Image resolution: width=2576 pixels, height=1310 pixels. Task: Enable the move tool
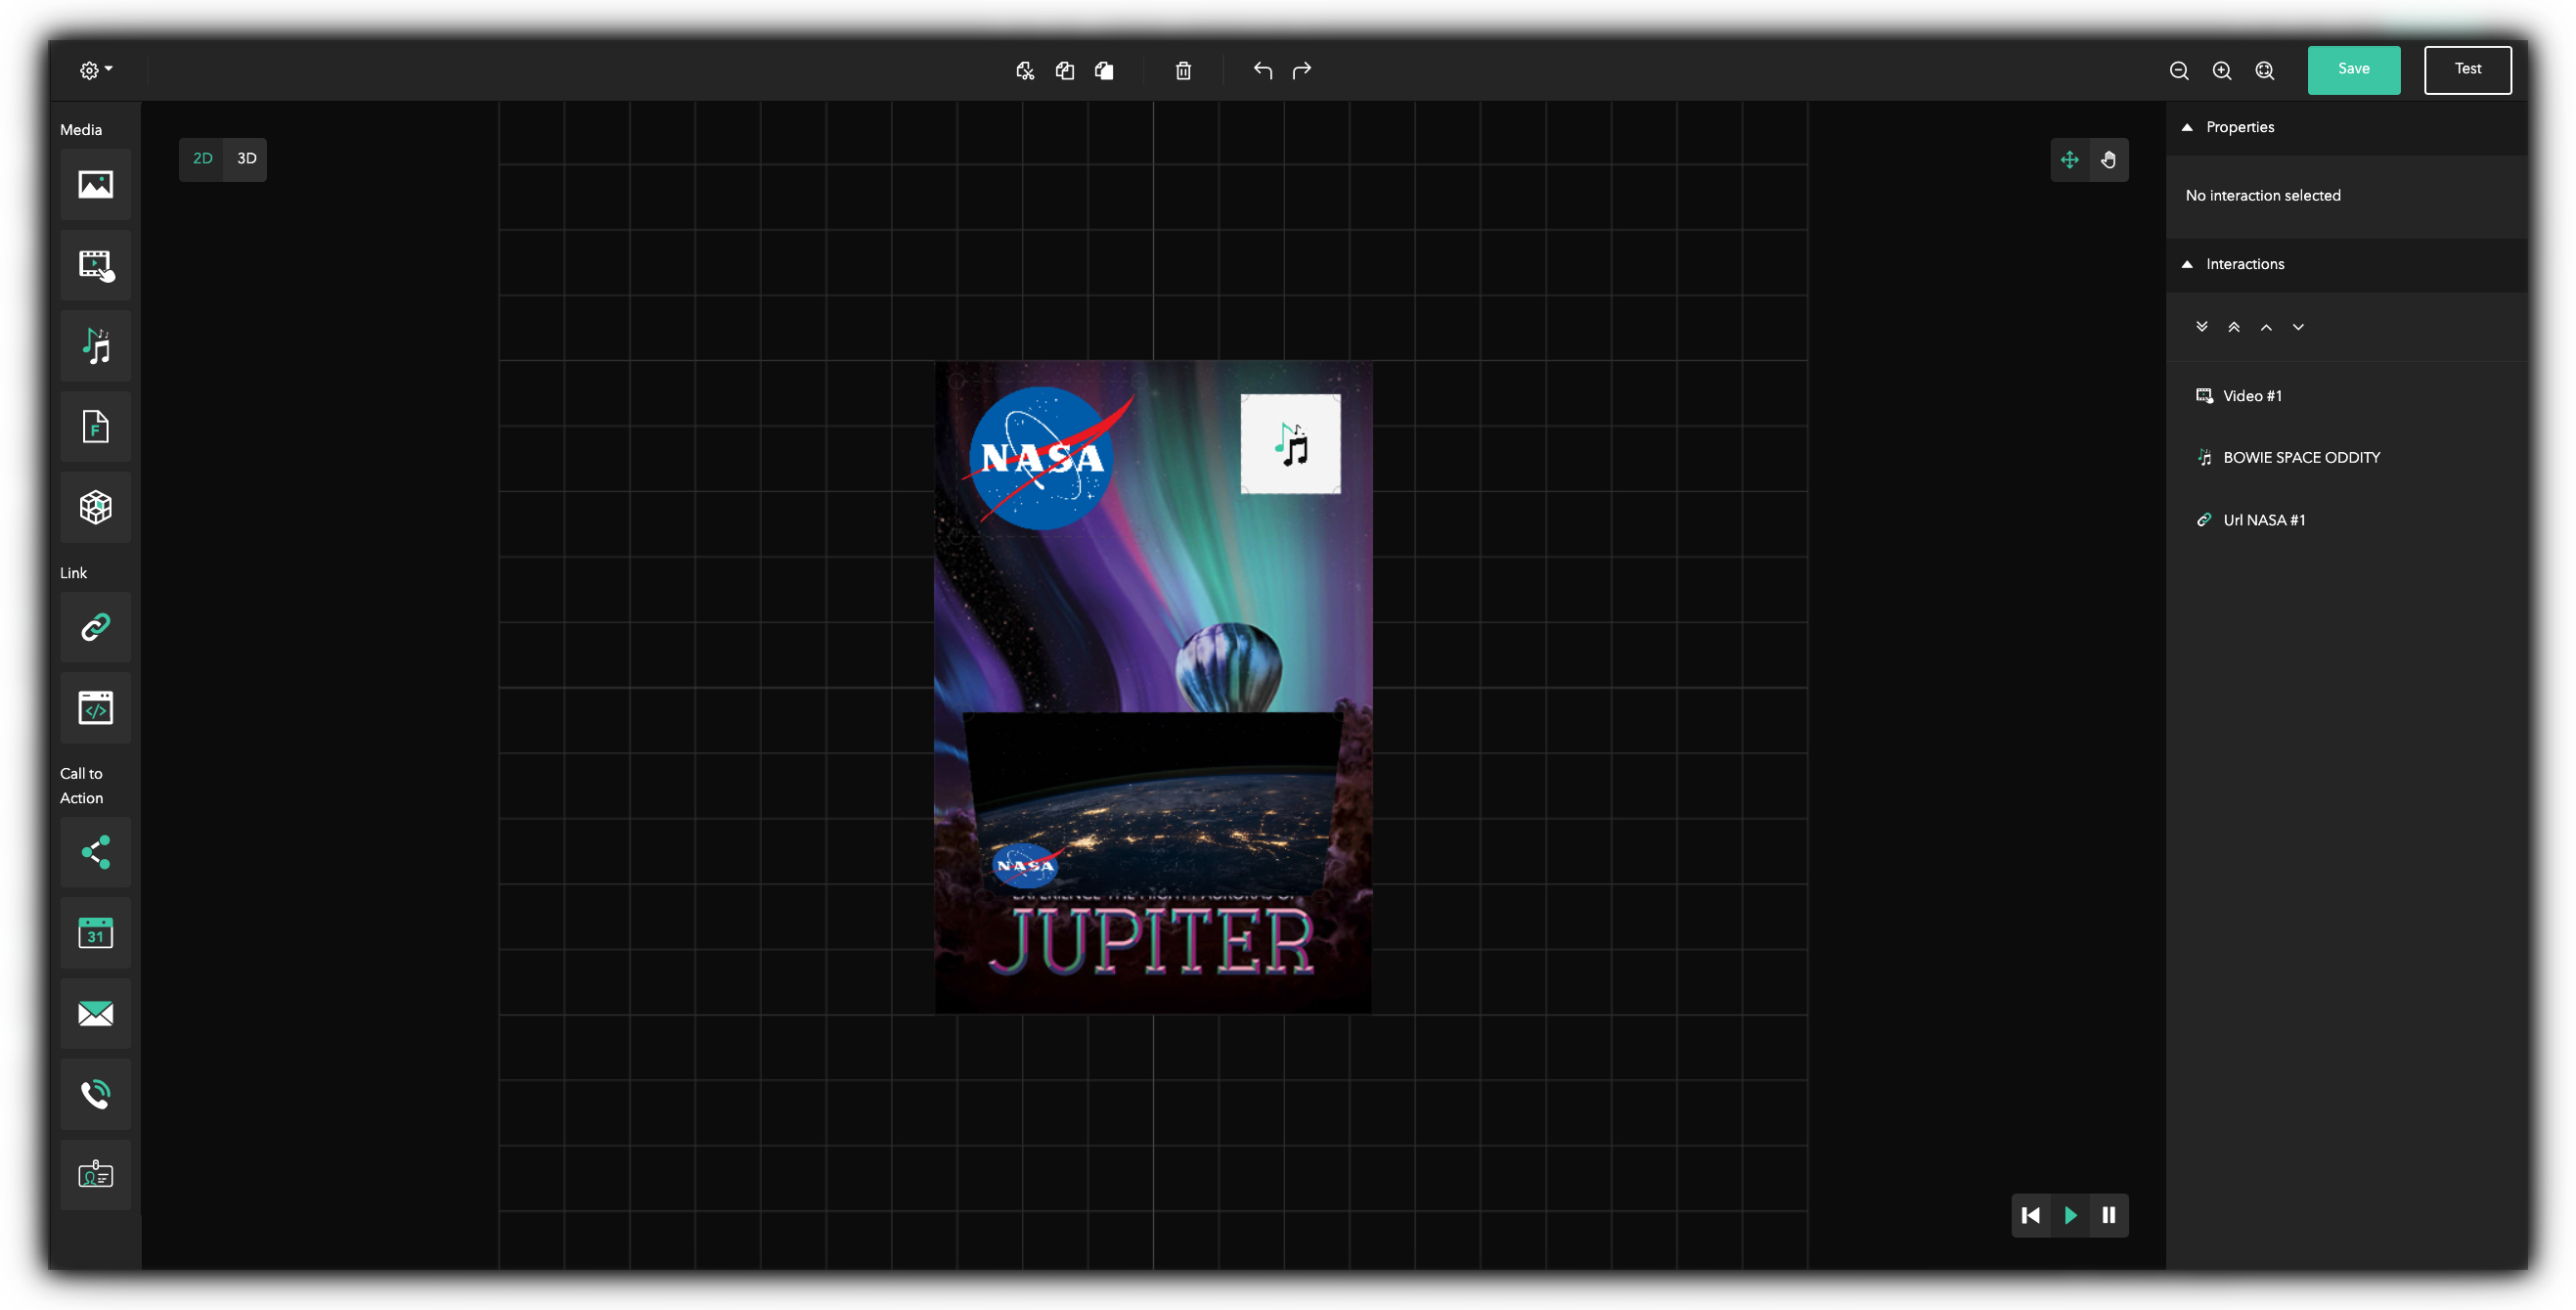pos(2069,160)
